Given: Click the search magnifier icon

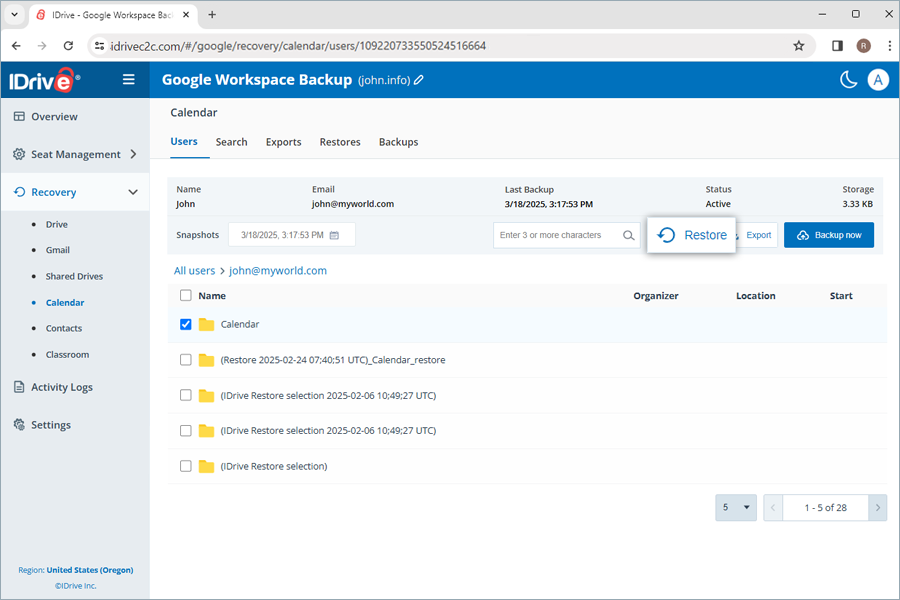Looking at the screenshot, I should [629, 234].
